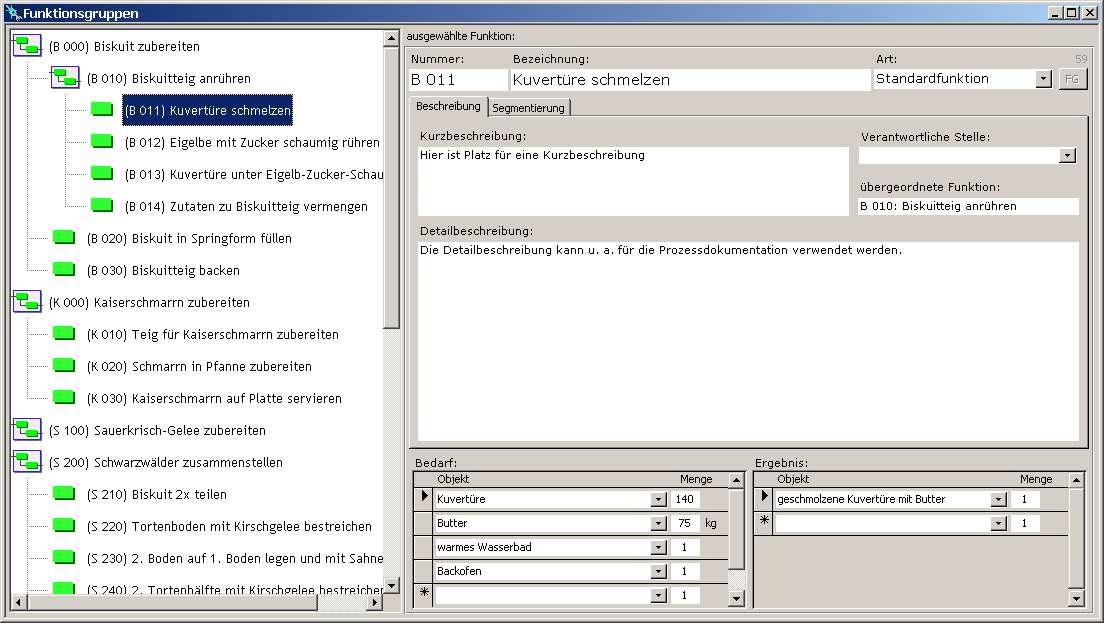Click the group icon of B 000 Biskuit zubereiten
The width and height of the screenshot is (1104, 623).
[x=27, y=46]
